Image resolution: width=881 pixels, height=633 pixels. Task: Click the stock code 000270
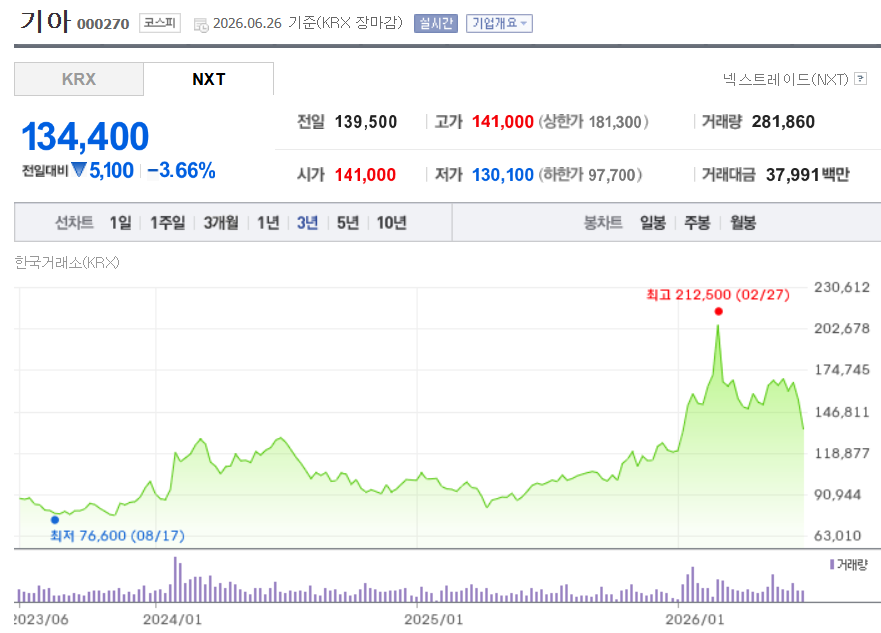point(103,24)
